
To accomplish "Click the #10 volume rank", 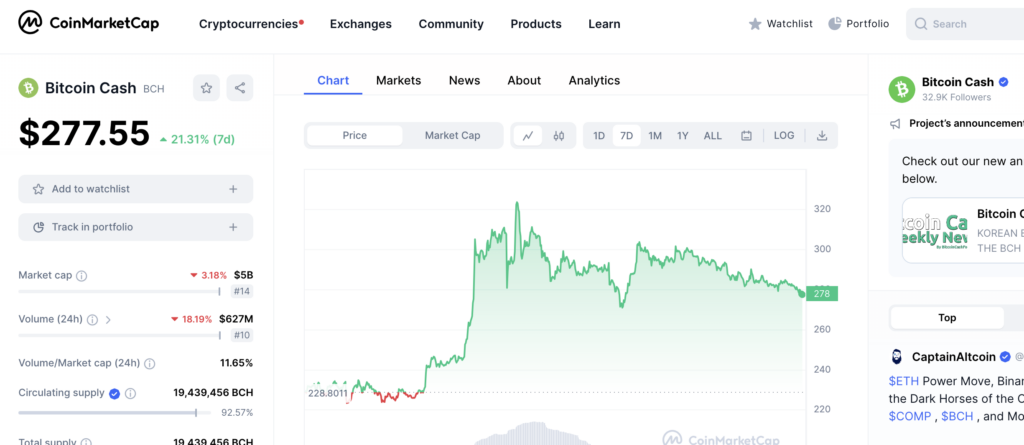I will coord(242,335).
